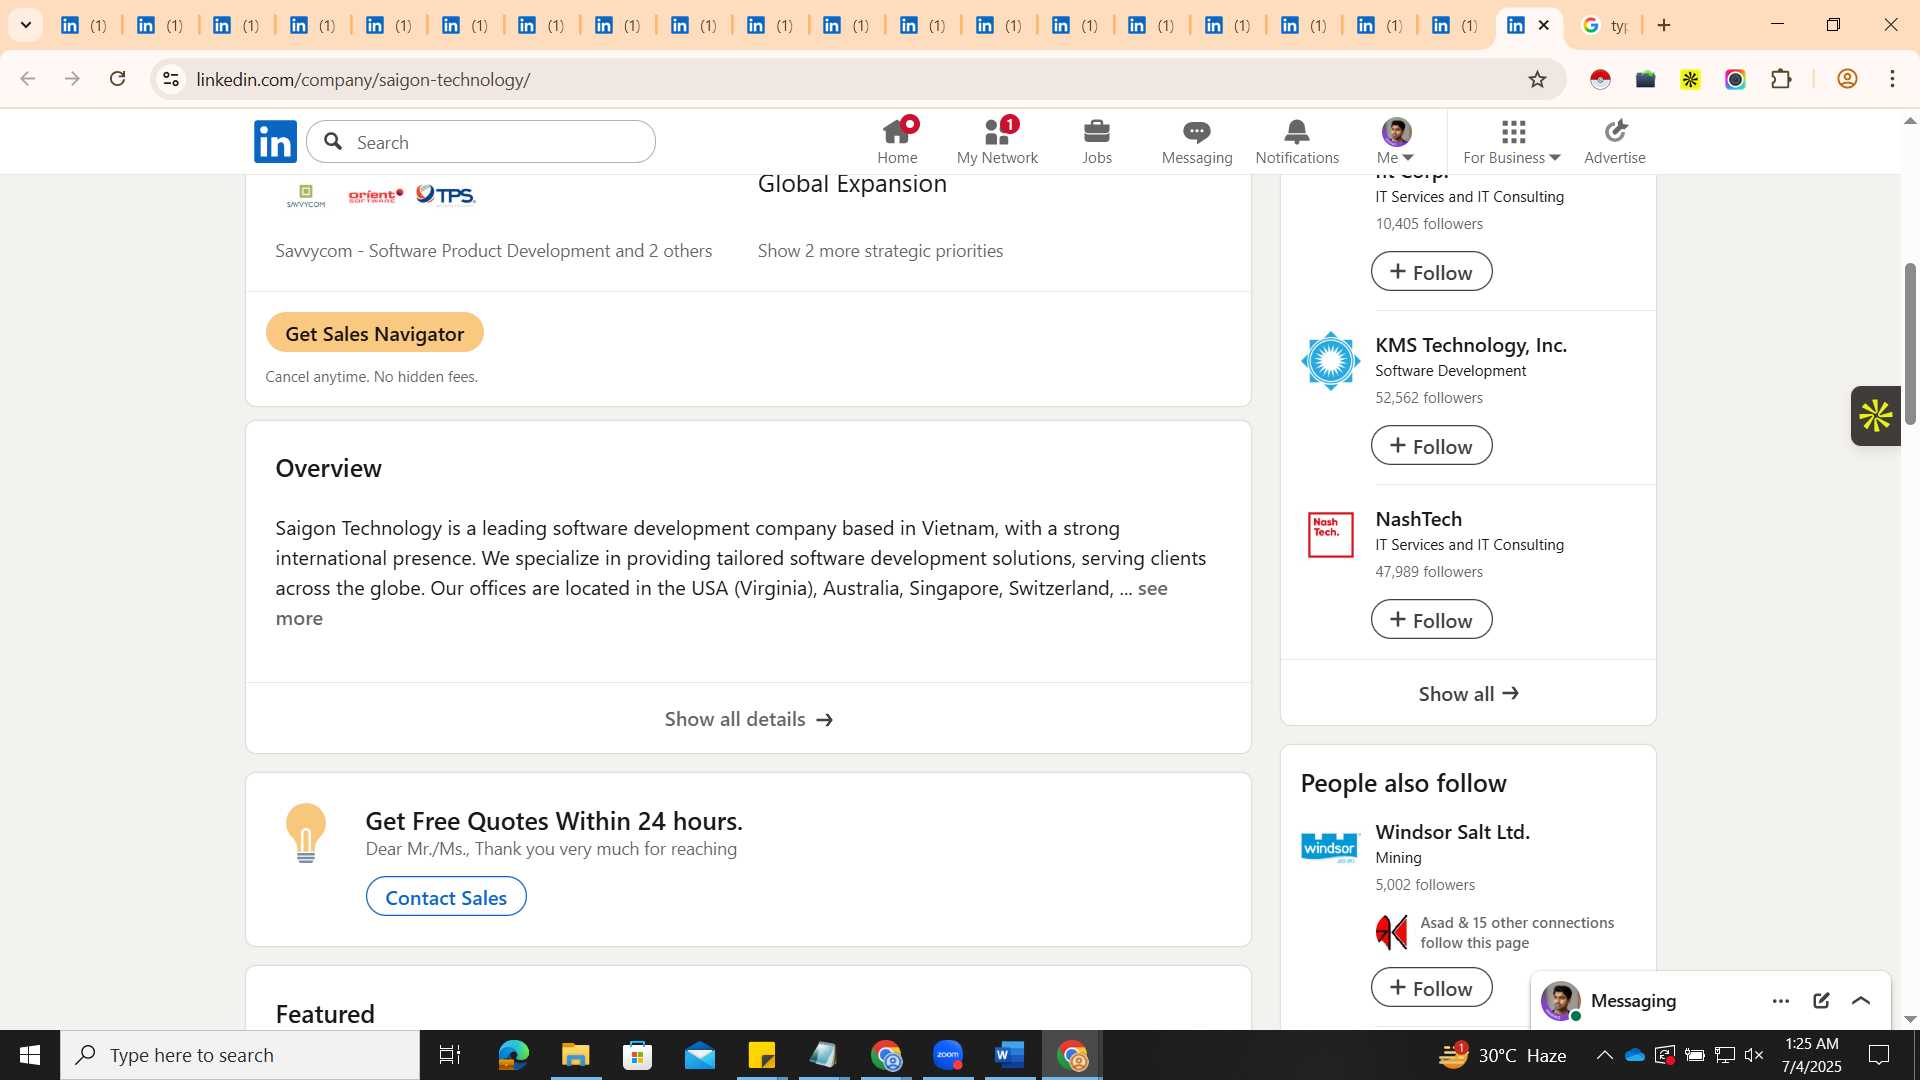Open My Network icon
The width and height of the screenshot is (1920, 1080).
(997, 142)
